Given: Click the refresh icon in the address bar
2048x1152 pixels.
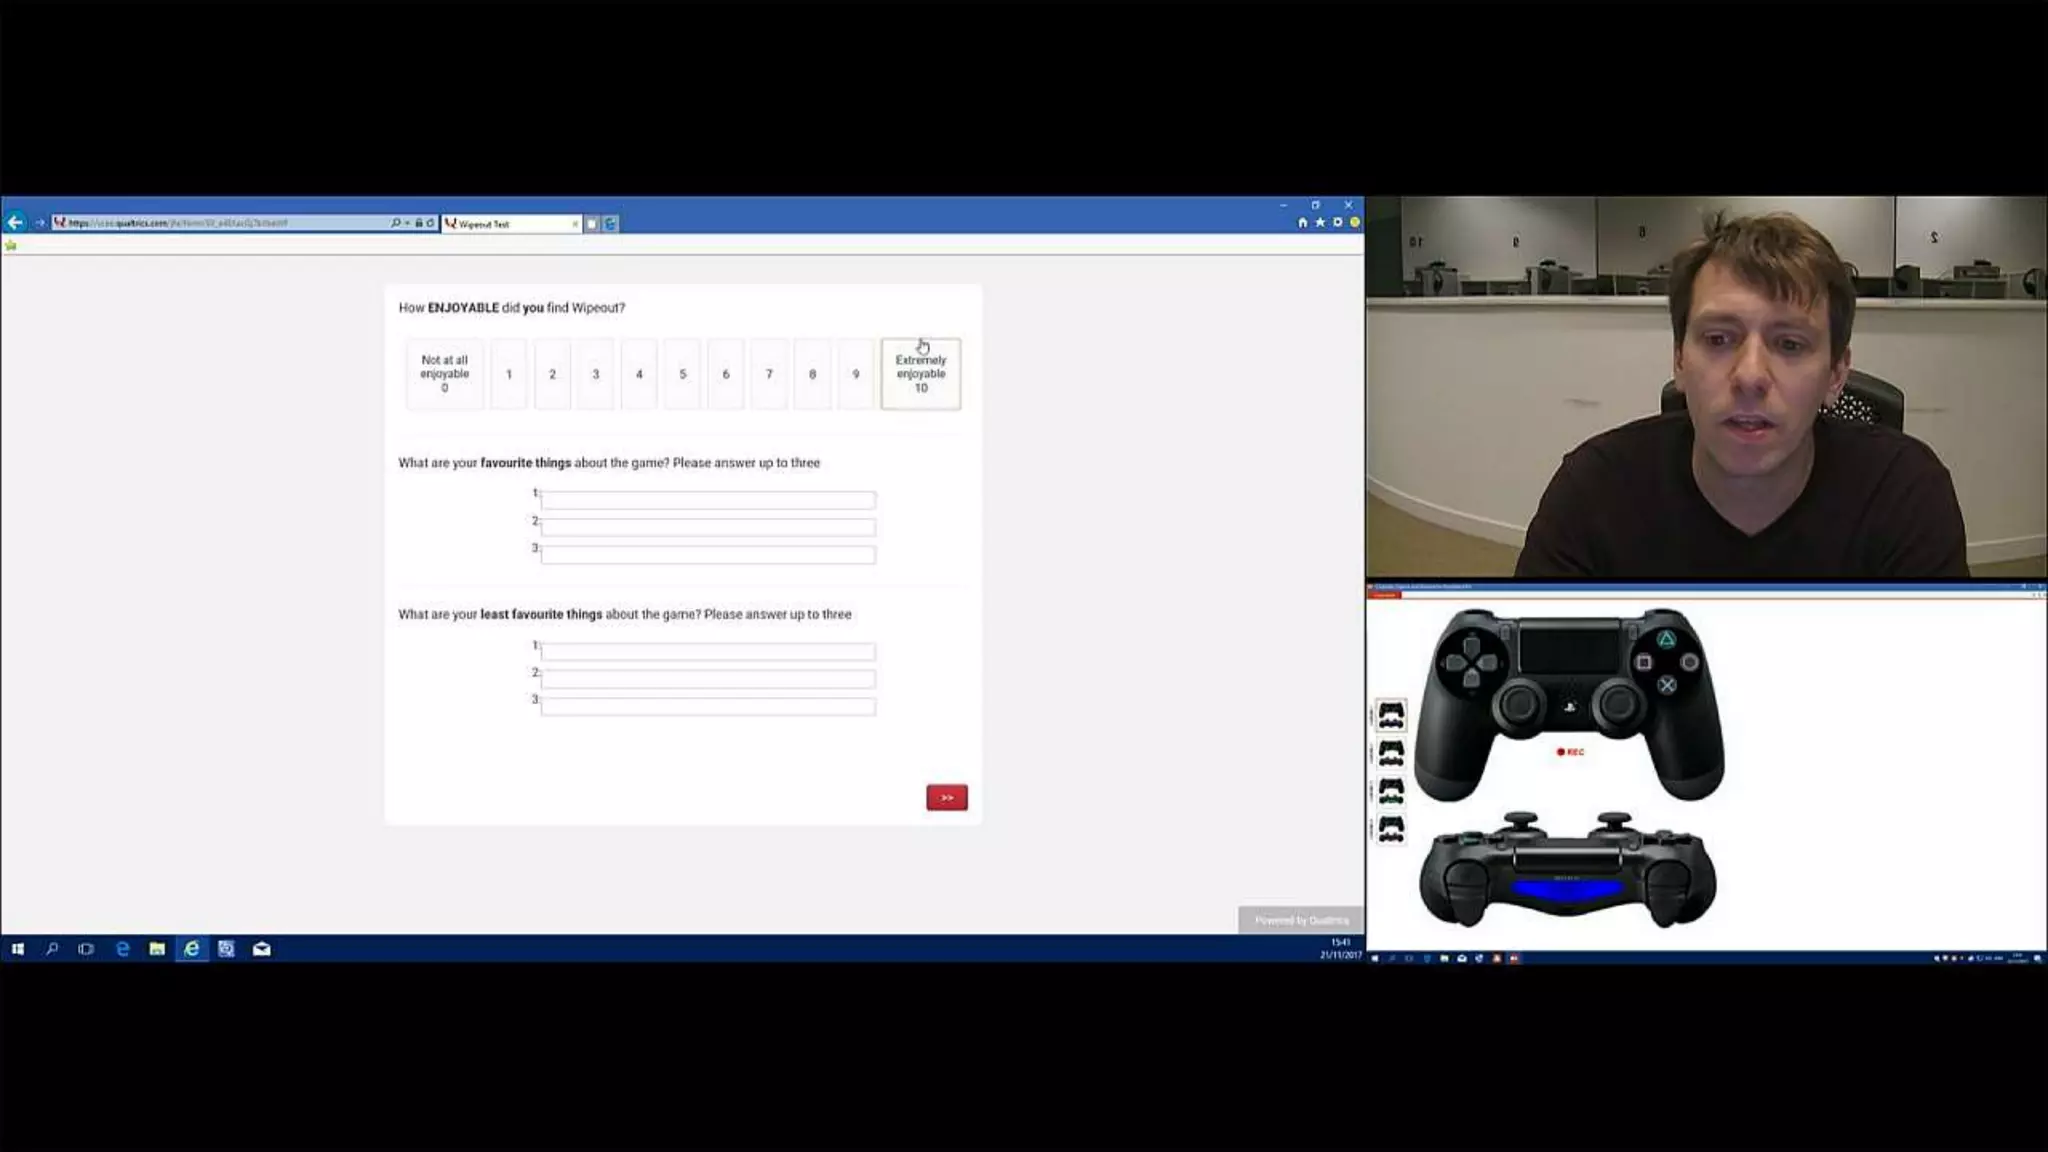Looking at the screenshot, I should click(x=430, y=223).
